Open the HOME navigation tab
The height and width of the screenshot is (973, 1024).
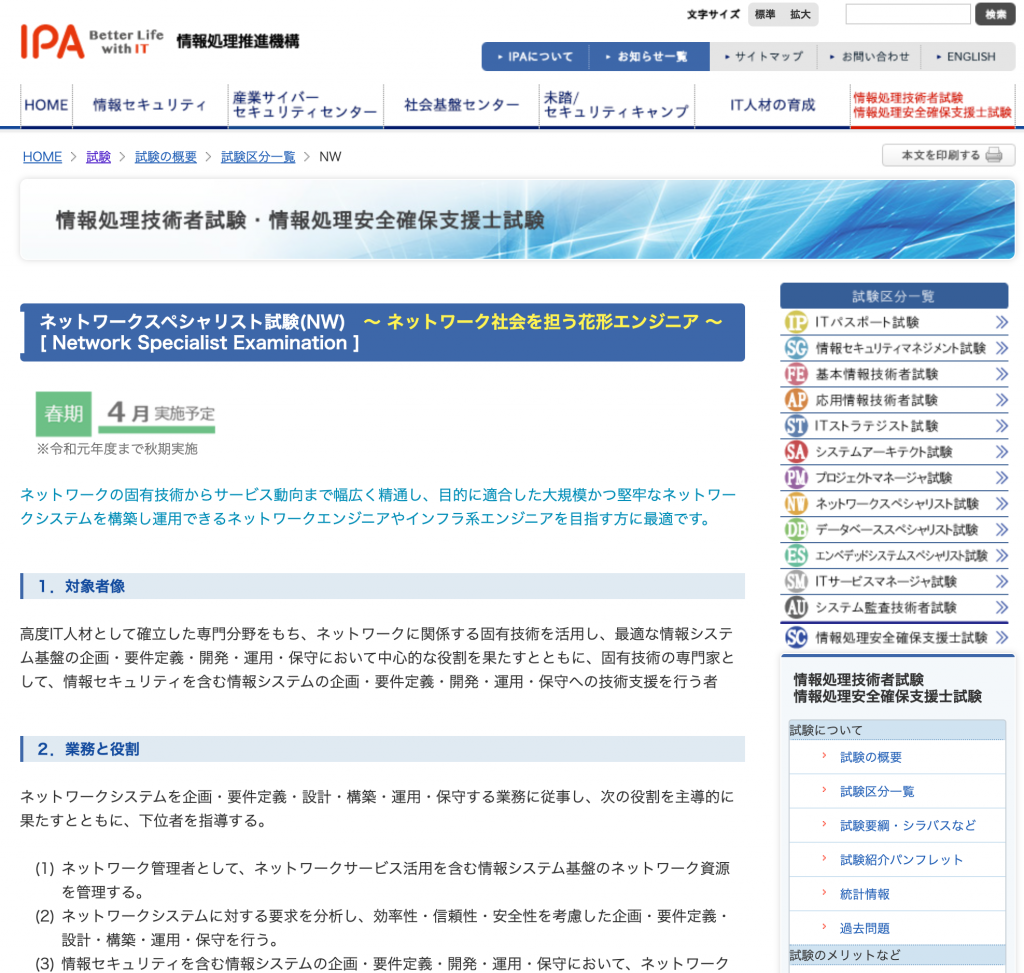[x=46, y=105]
